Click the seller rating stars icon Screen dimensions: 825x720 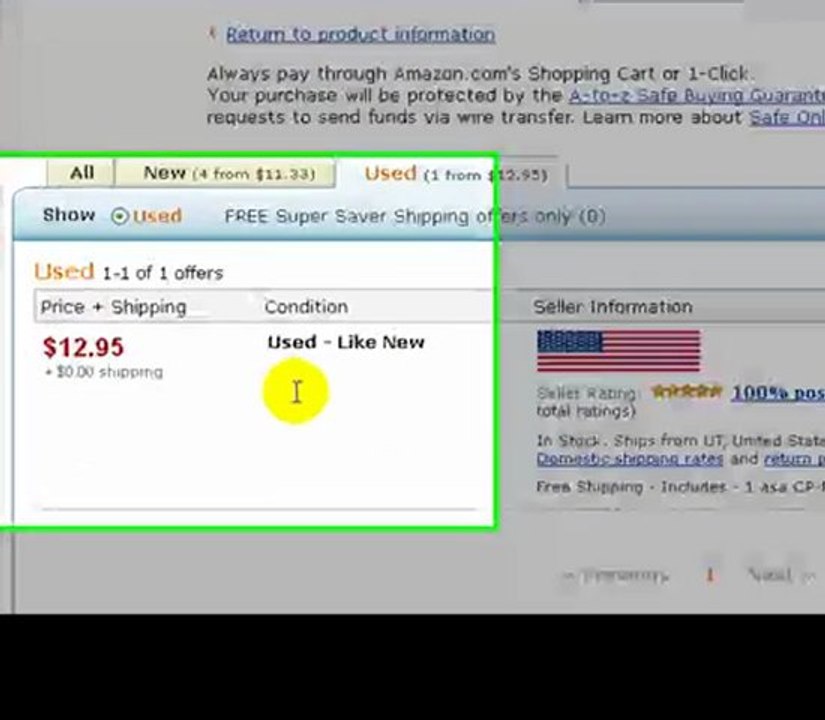click(686, 392)
